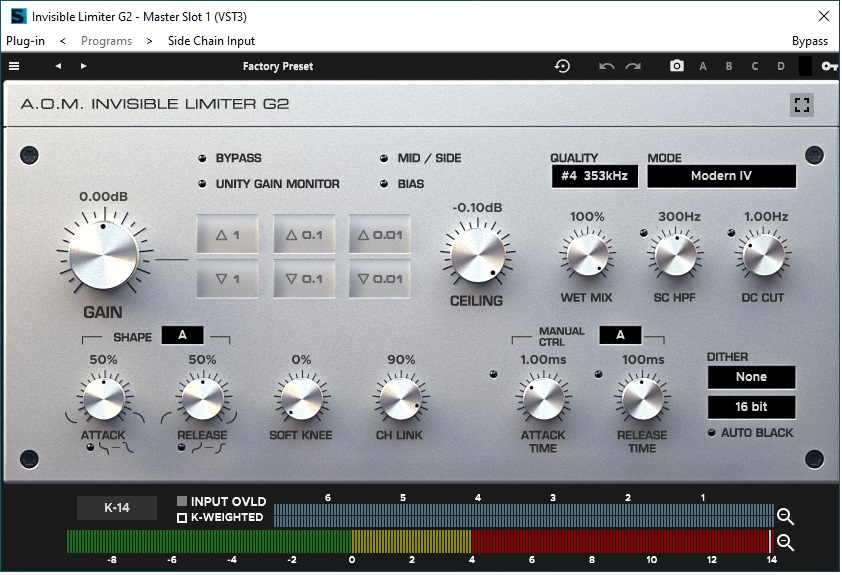The height and width of the screenshot is (575, 842).
Task: Click previous program < arrow
Action: click(x=63, y=41)
